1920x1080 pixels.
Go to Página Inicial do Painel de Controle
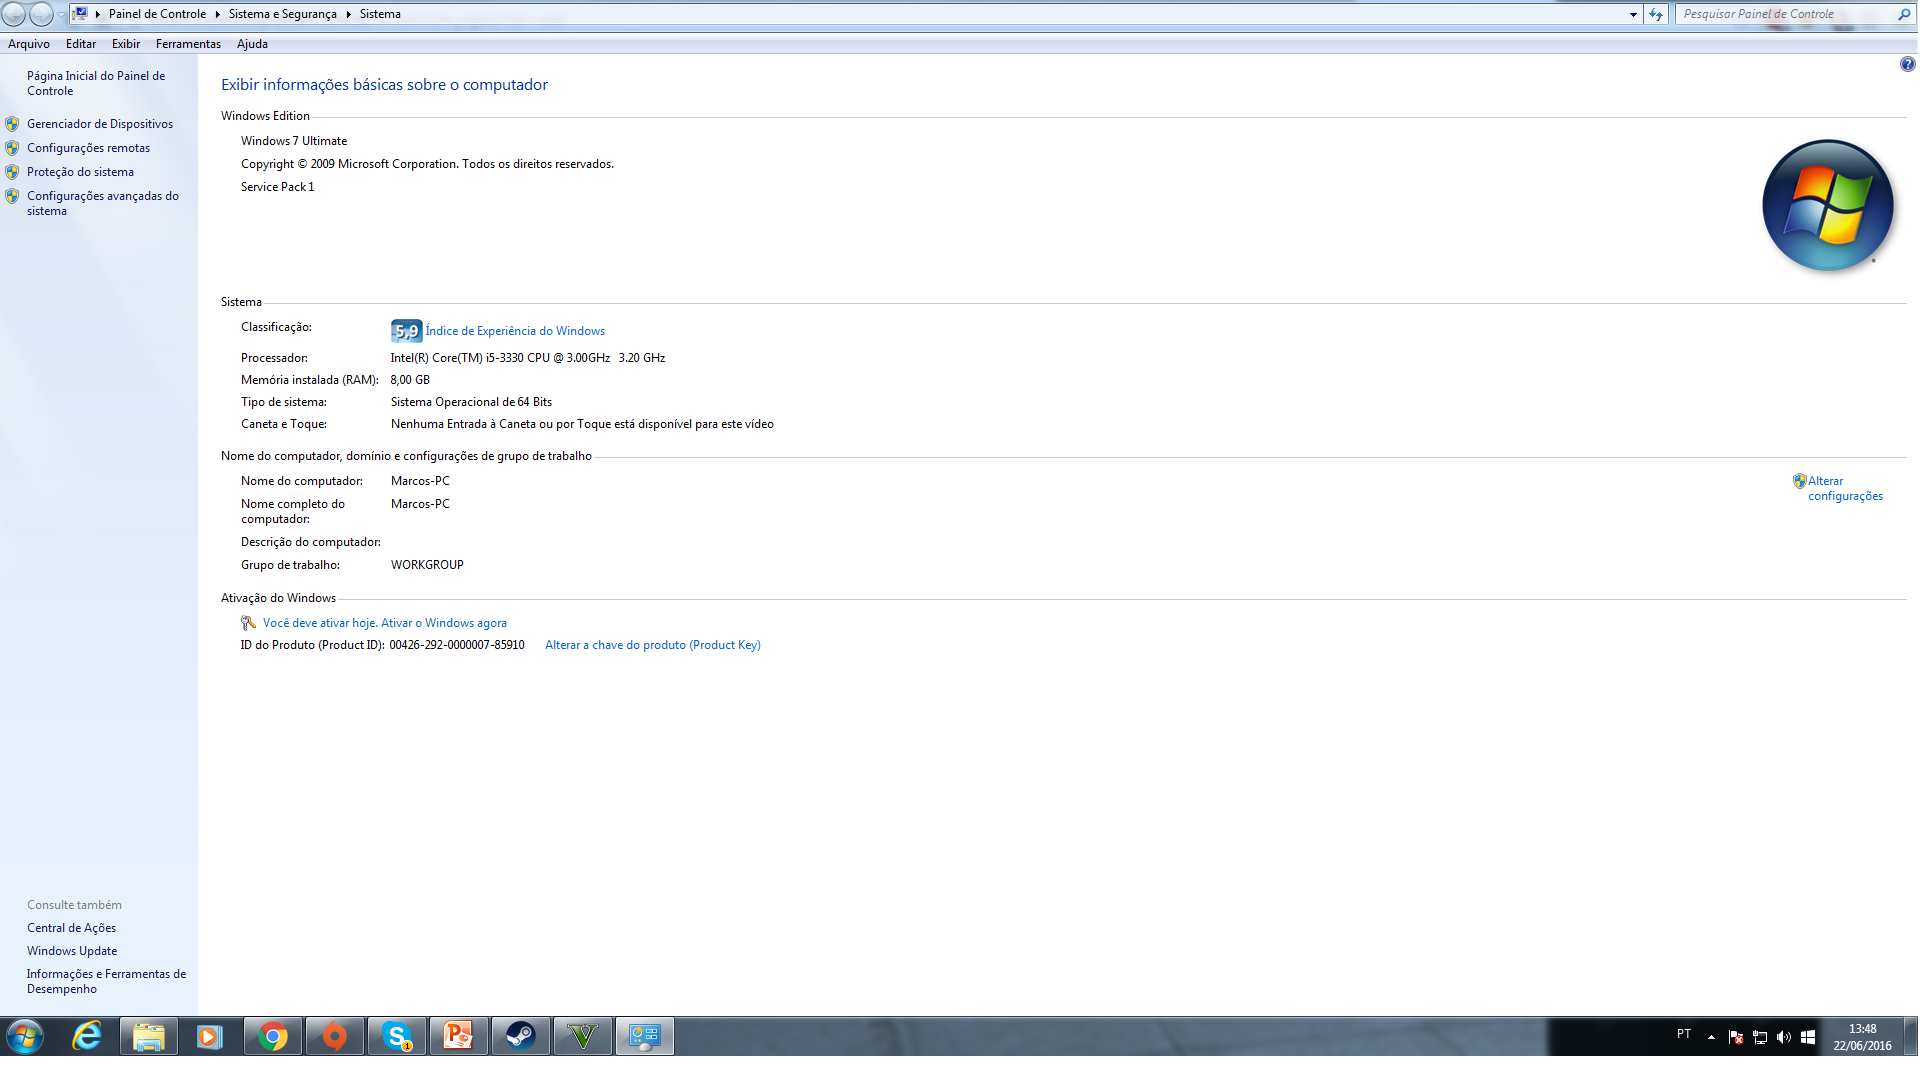coord(96,83)
